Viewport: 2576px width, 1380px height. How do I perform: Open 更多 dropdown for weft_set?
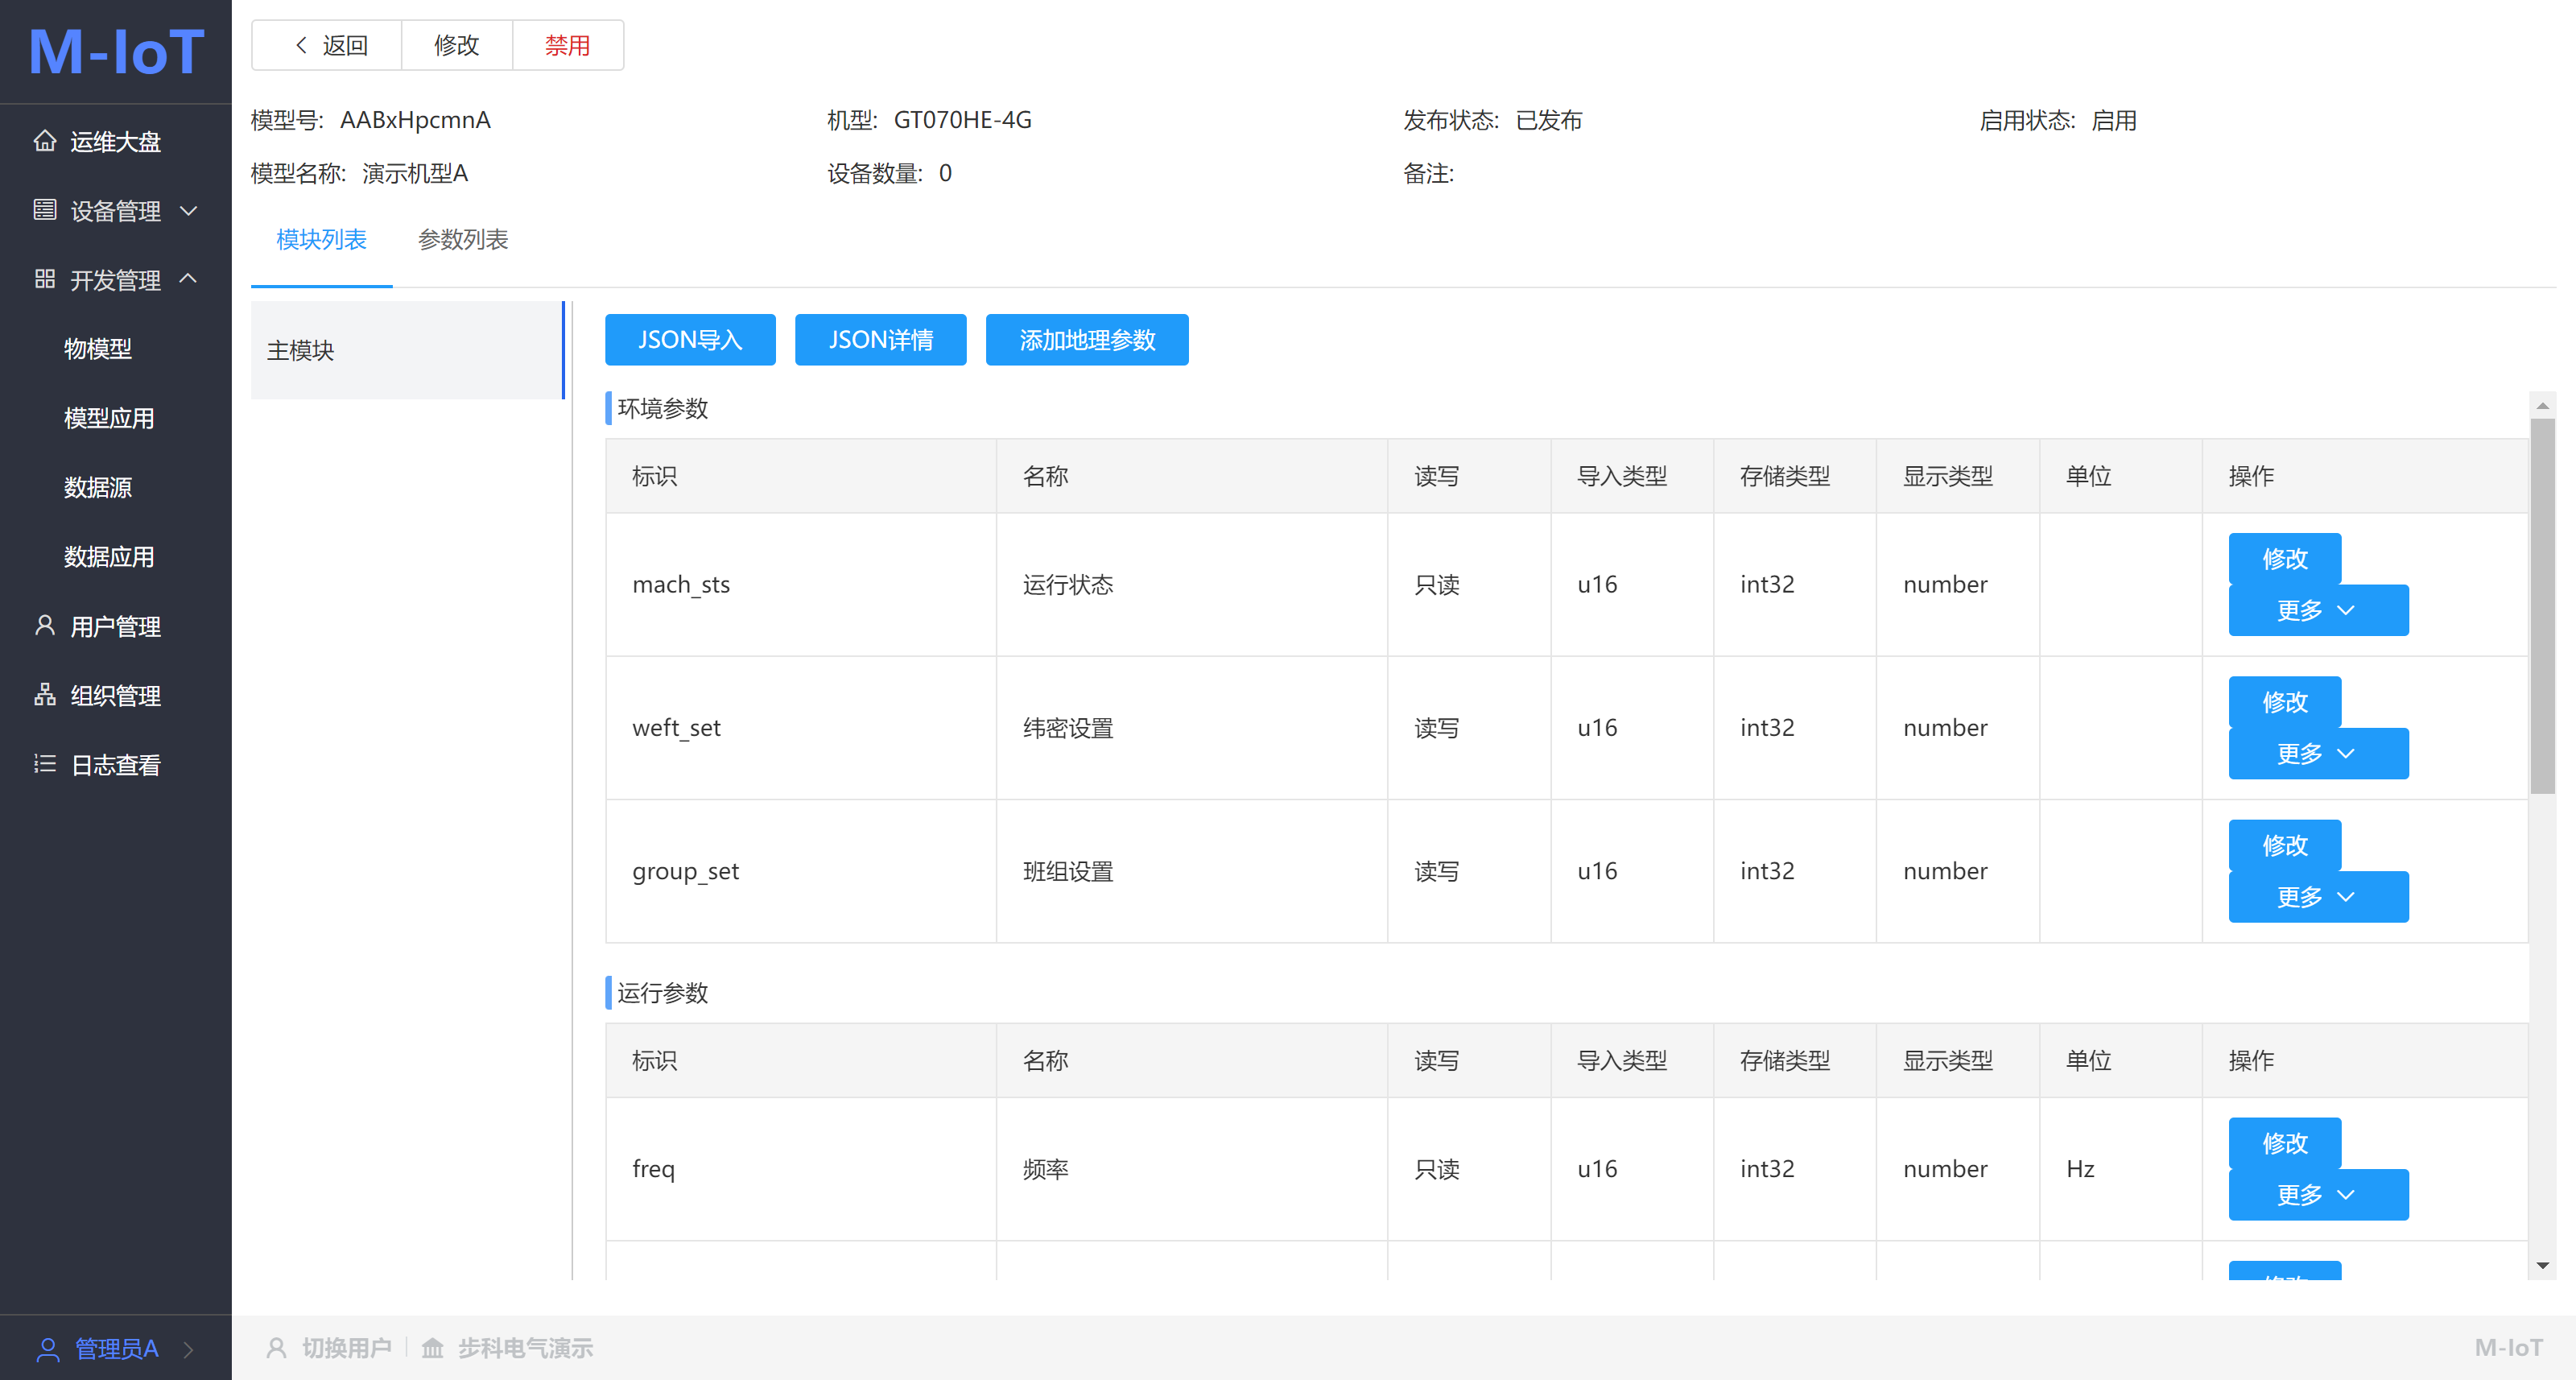2318,753
